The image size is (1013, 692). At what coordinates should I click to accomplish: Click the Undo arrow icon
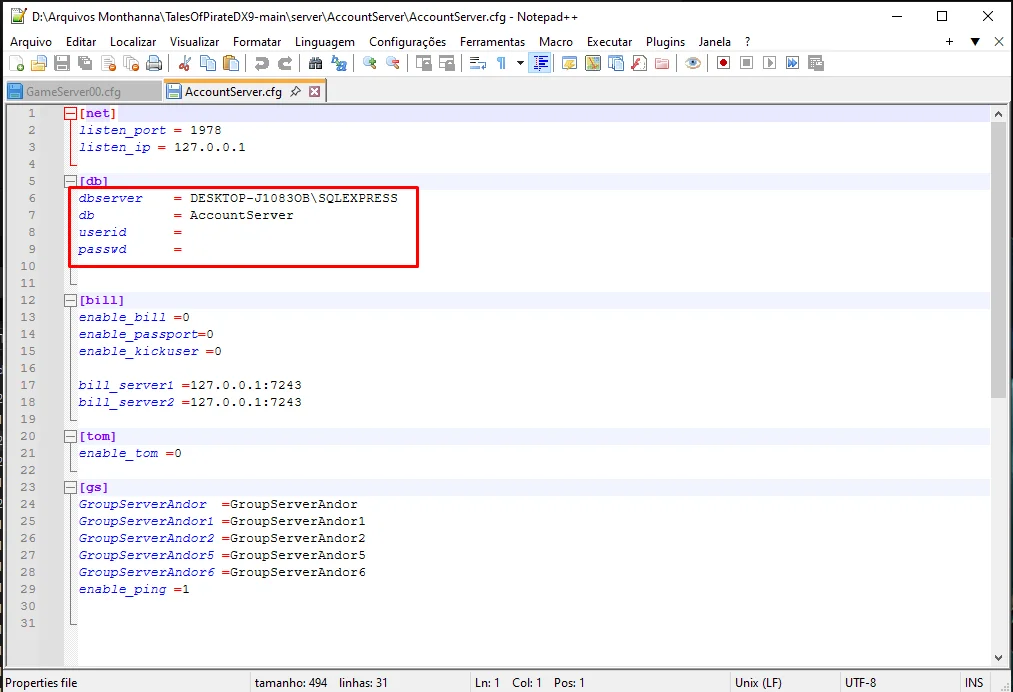pyautogui.click(x=262, y=63)
